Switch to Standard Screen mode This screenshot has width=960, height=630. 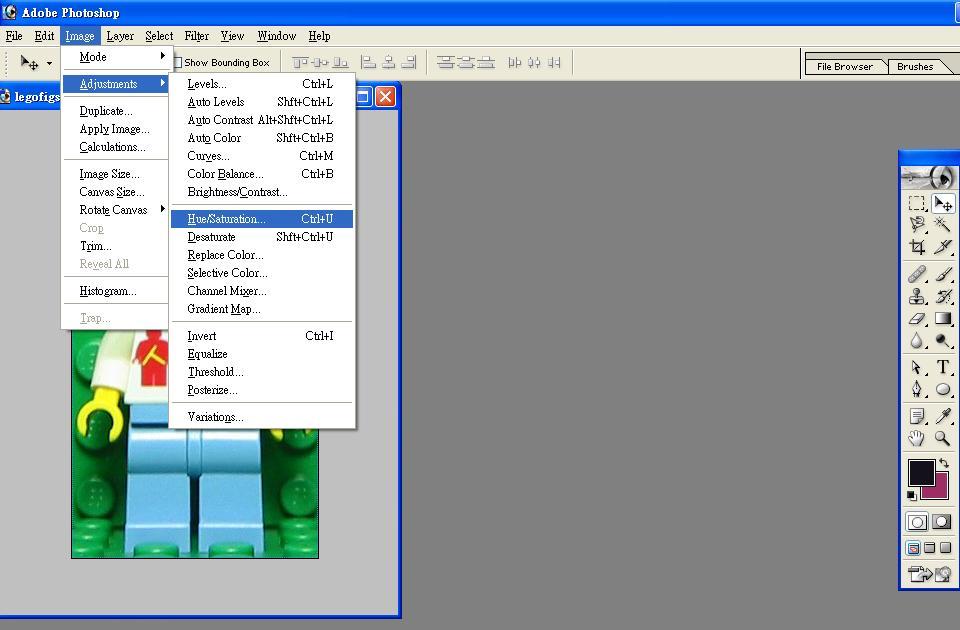click(913, 548)
